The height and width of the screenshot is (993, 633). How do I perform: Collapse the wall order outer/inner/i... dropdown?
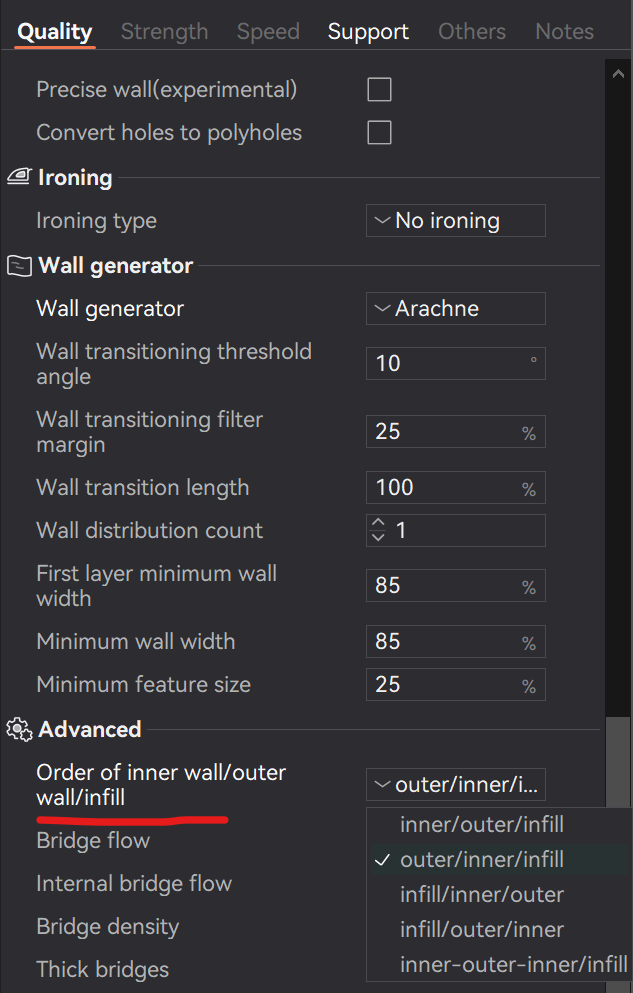[x=456, y=785]
